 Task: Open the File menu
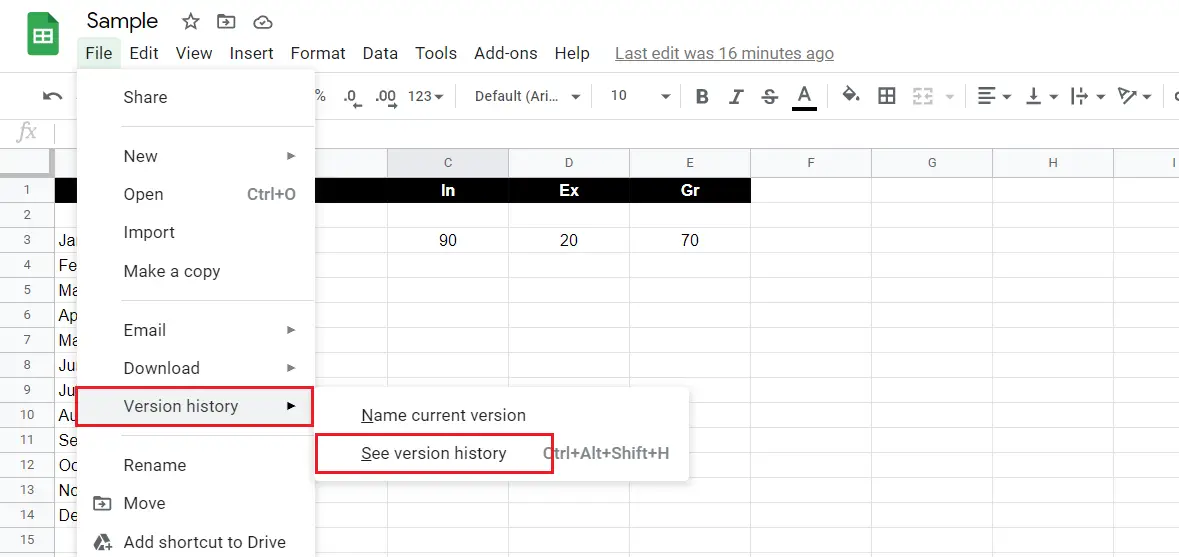coord(99,53)
